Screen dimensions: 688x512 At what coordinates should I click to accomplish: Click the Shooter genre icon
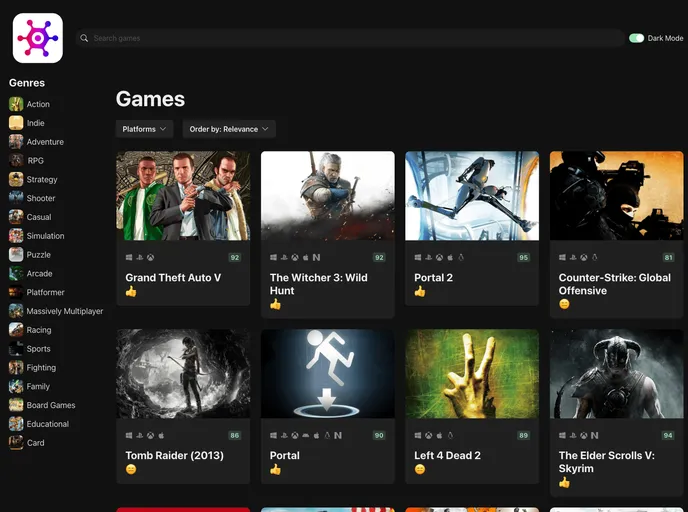[16, 198]
